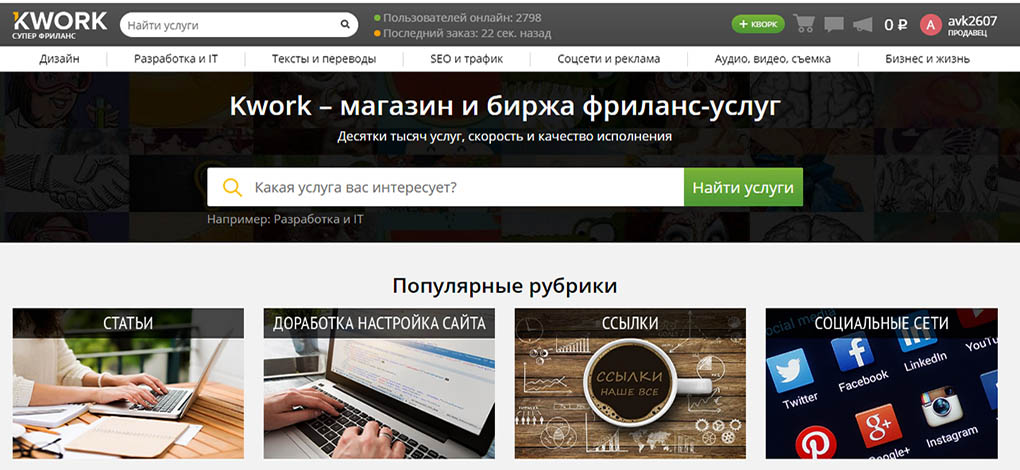The height and width of the screenshot is (470, 1020).
Task: Focus the header 'Найти услуги' search field
Action: pos(239,25)
